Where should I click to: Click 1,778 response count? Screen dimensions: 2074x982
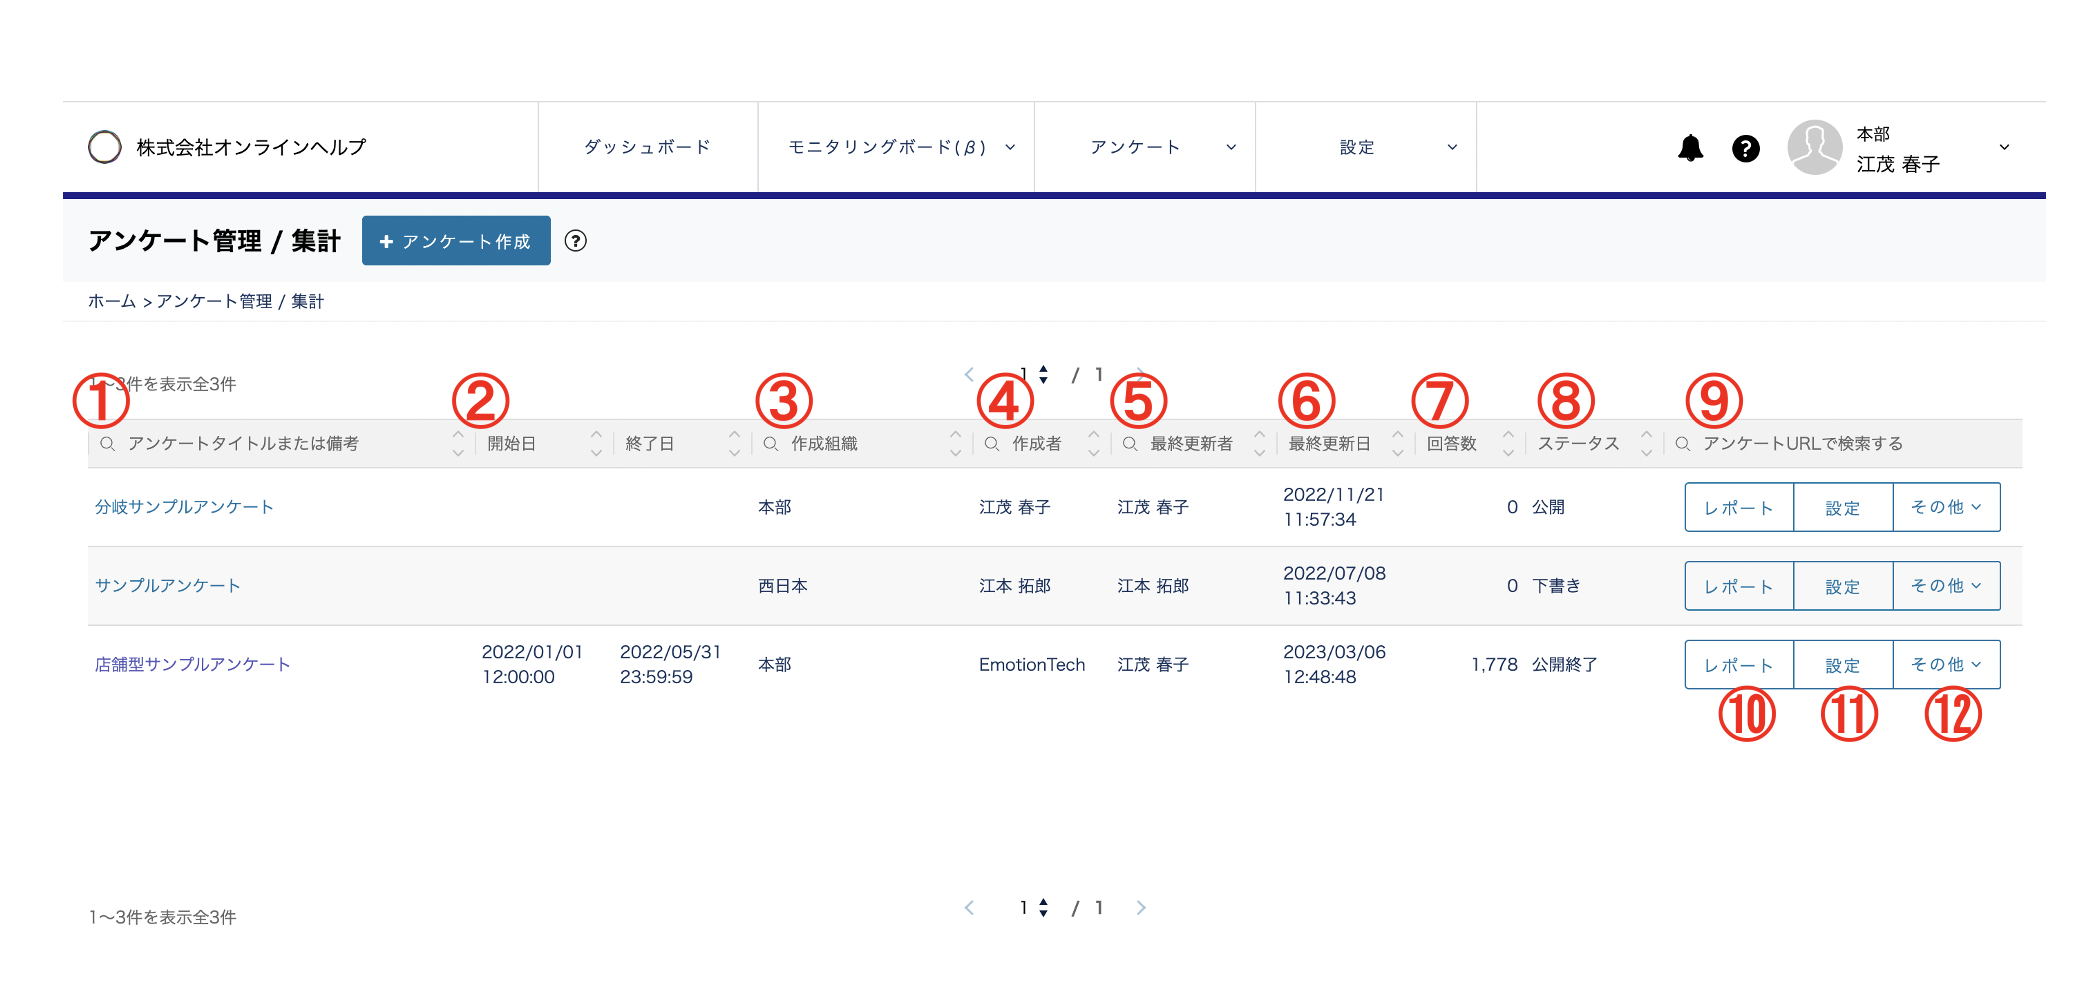point(1494,665)
